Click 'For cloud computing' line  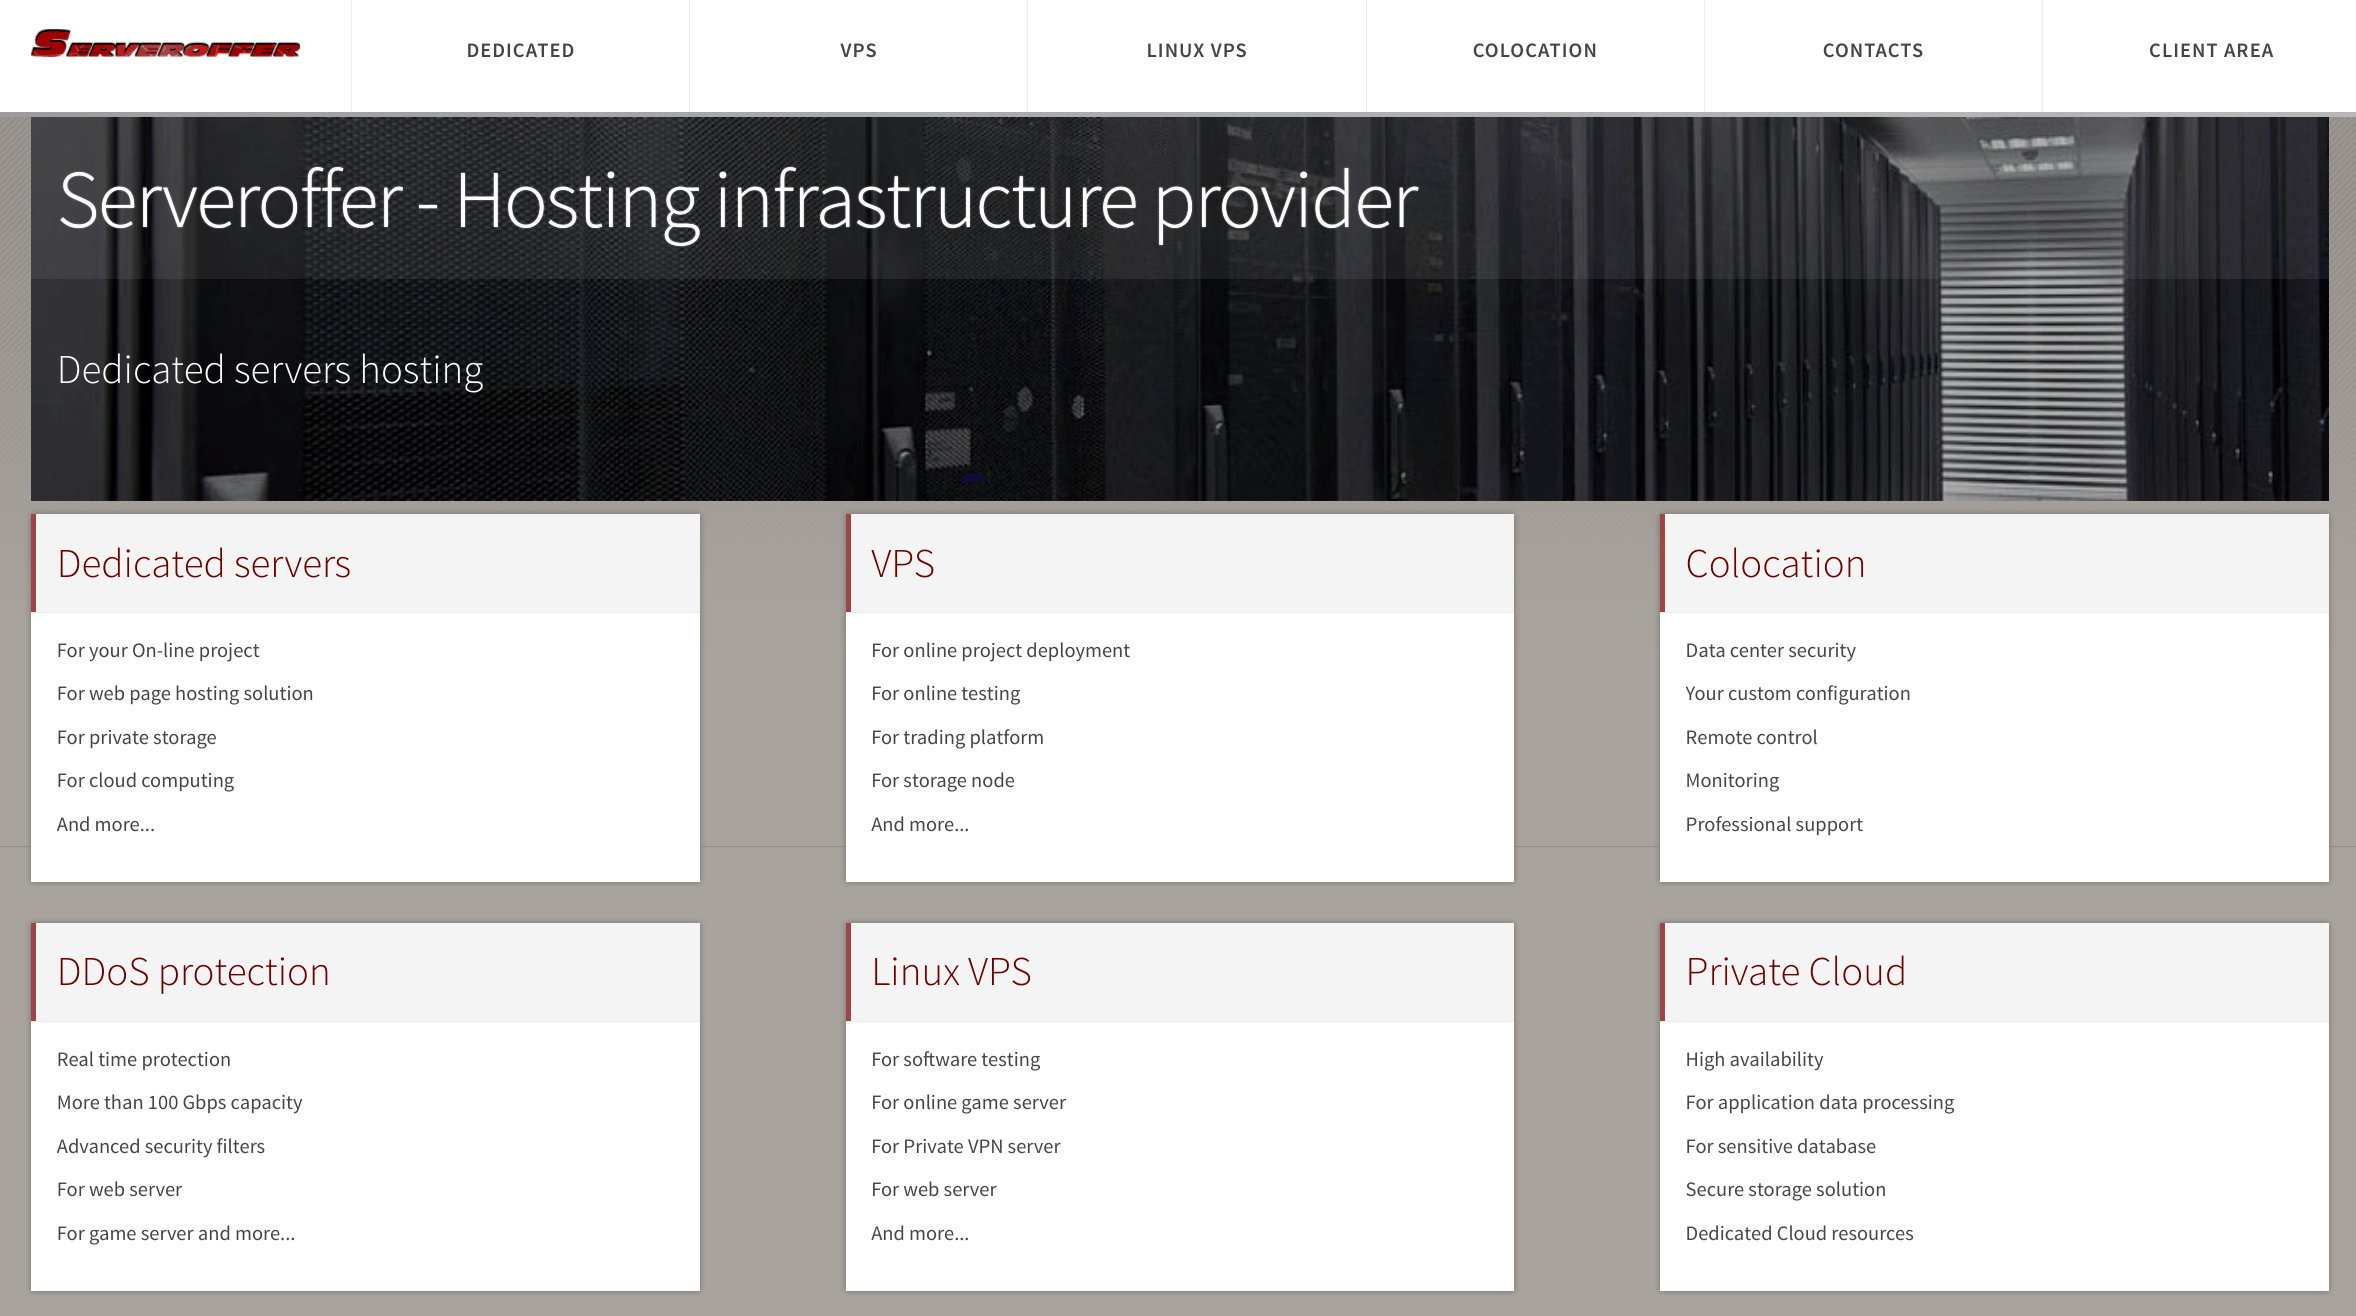145,780
